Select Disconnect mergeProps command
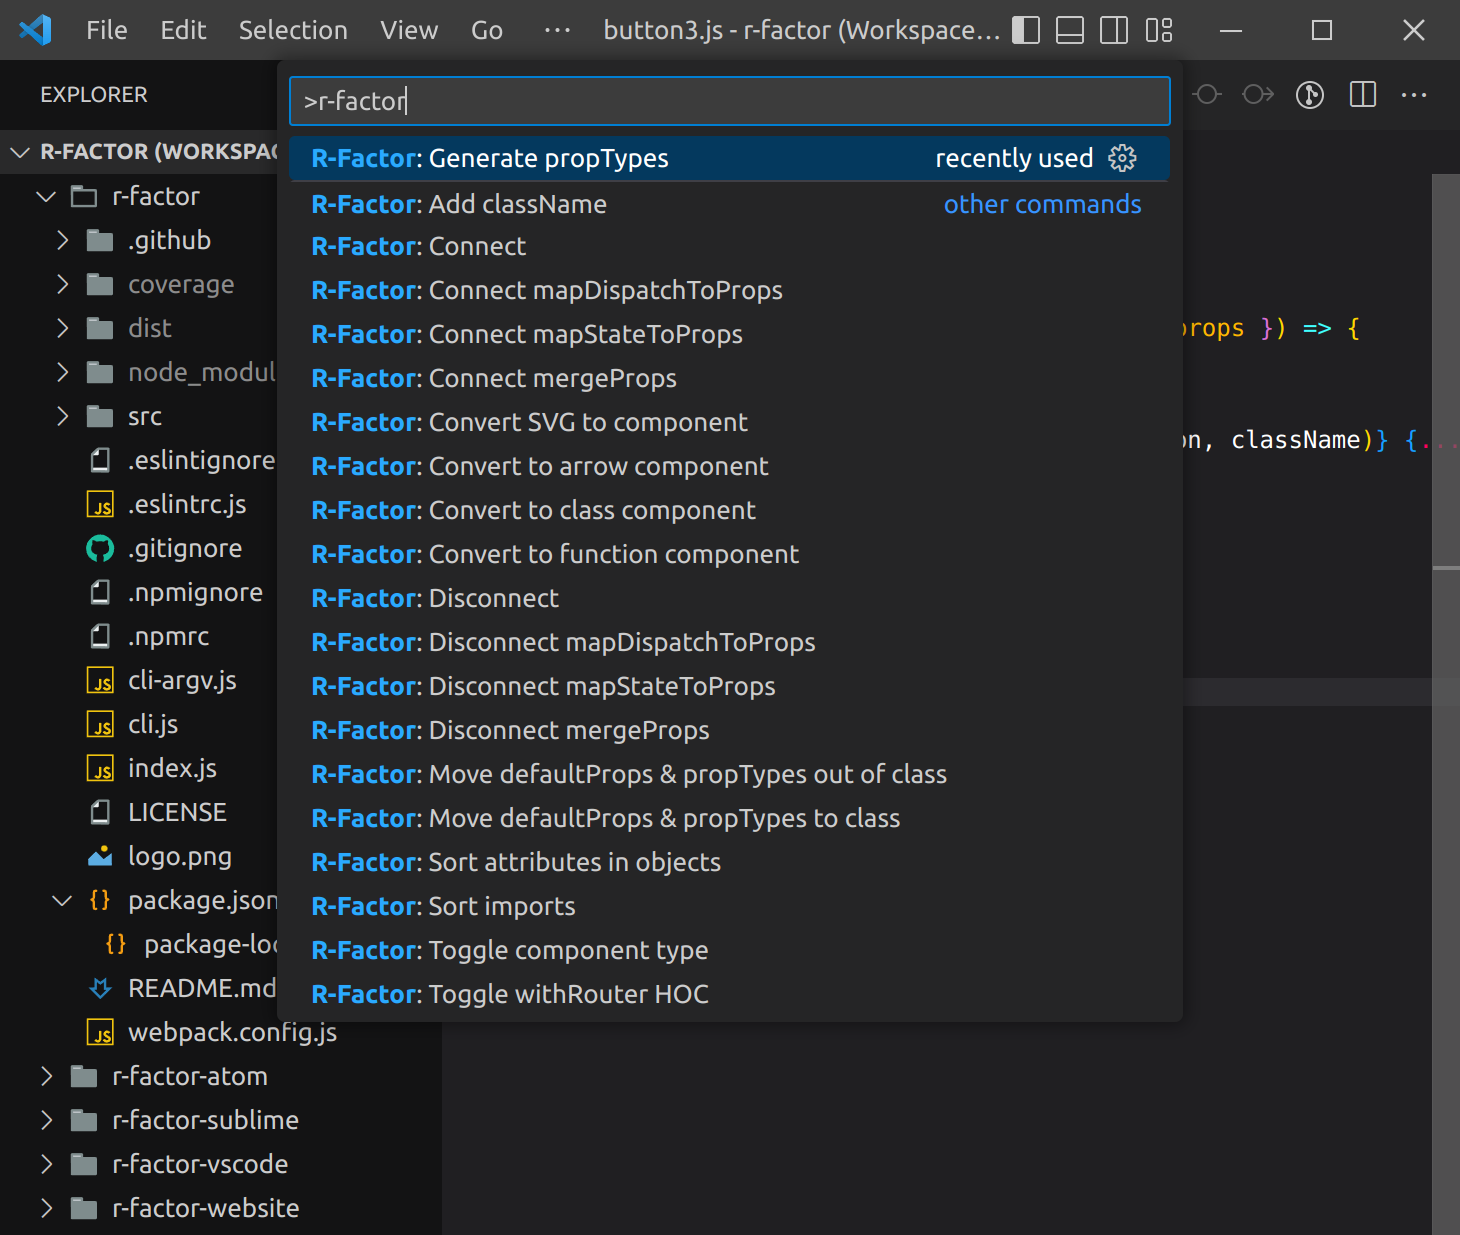Screen dimensions: 1460x1235 729,730
